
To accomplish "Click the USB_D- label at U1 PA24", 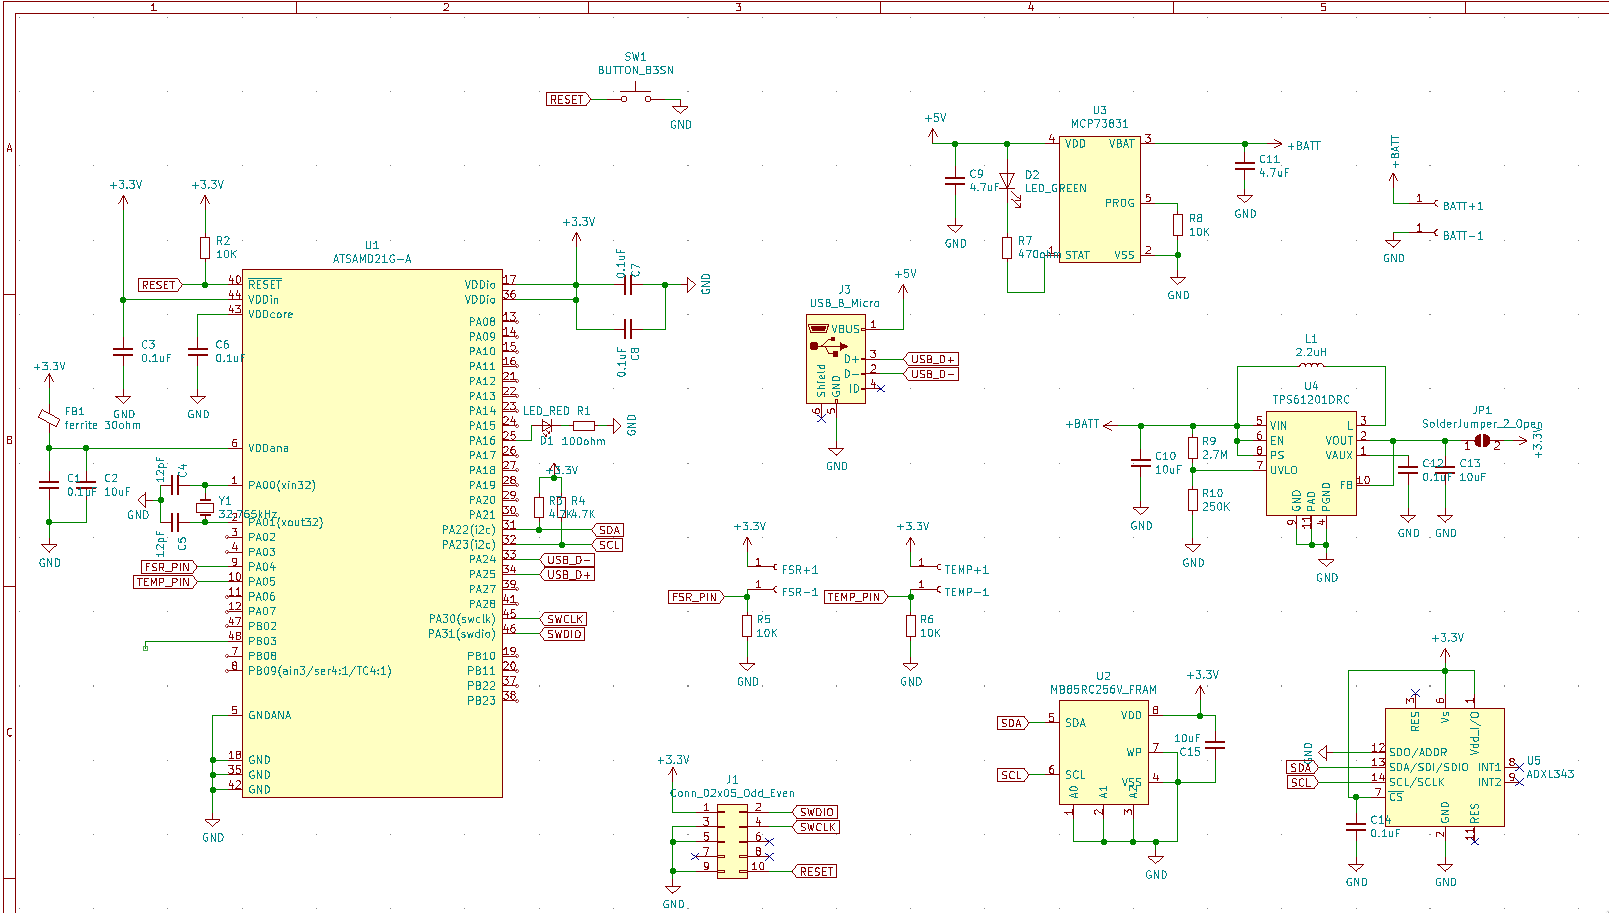I will click(568, 560).
